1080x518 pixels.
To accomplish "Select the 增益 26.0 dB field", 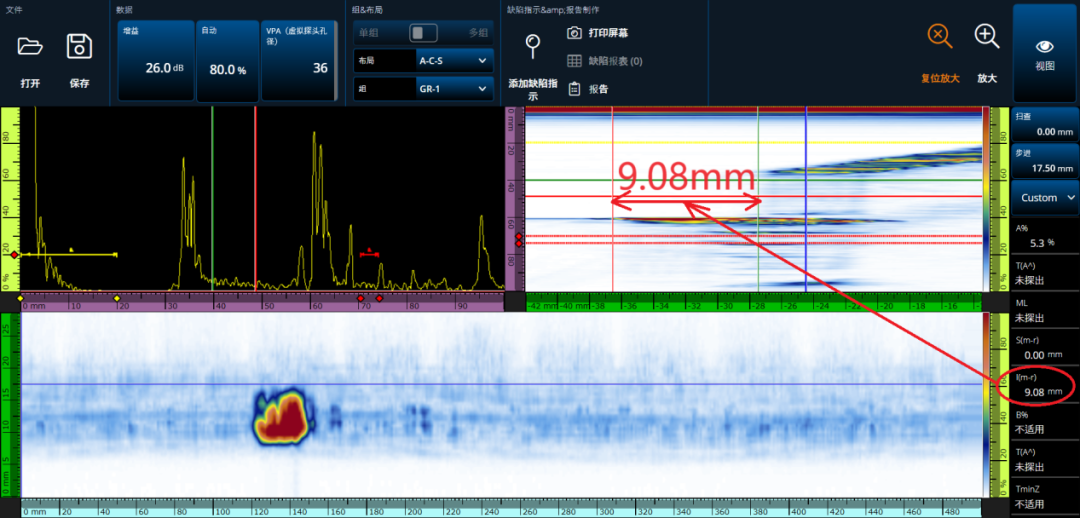I will [x=156, y=61].
